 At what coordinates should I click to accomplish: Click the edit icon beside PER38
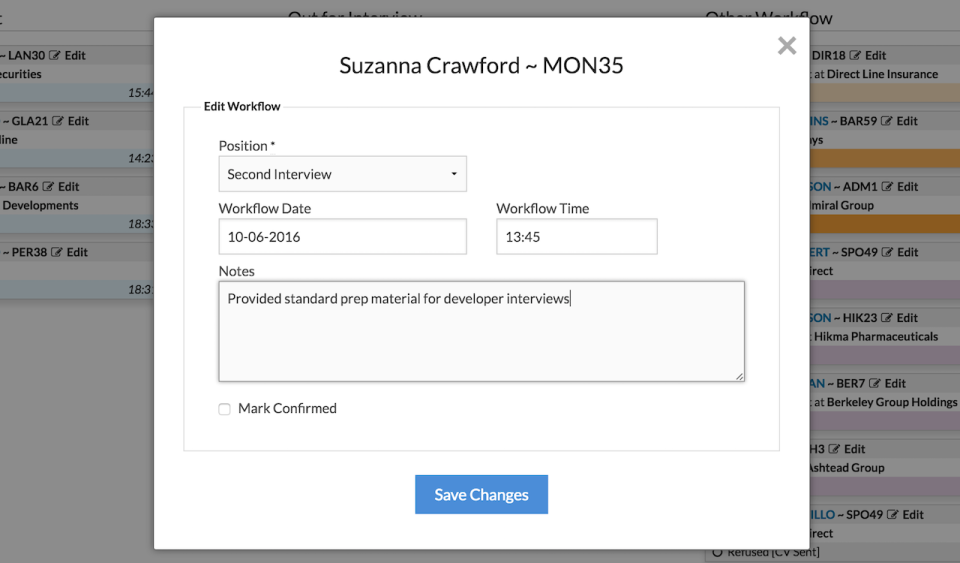(56, 253)
